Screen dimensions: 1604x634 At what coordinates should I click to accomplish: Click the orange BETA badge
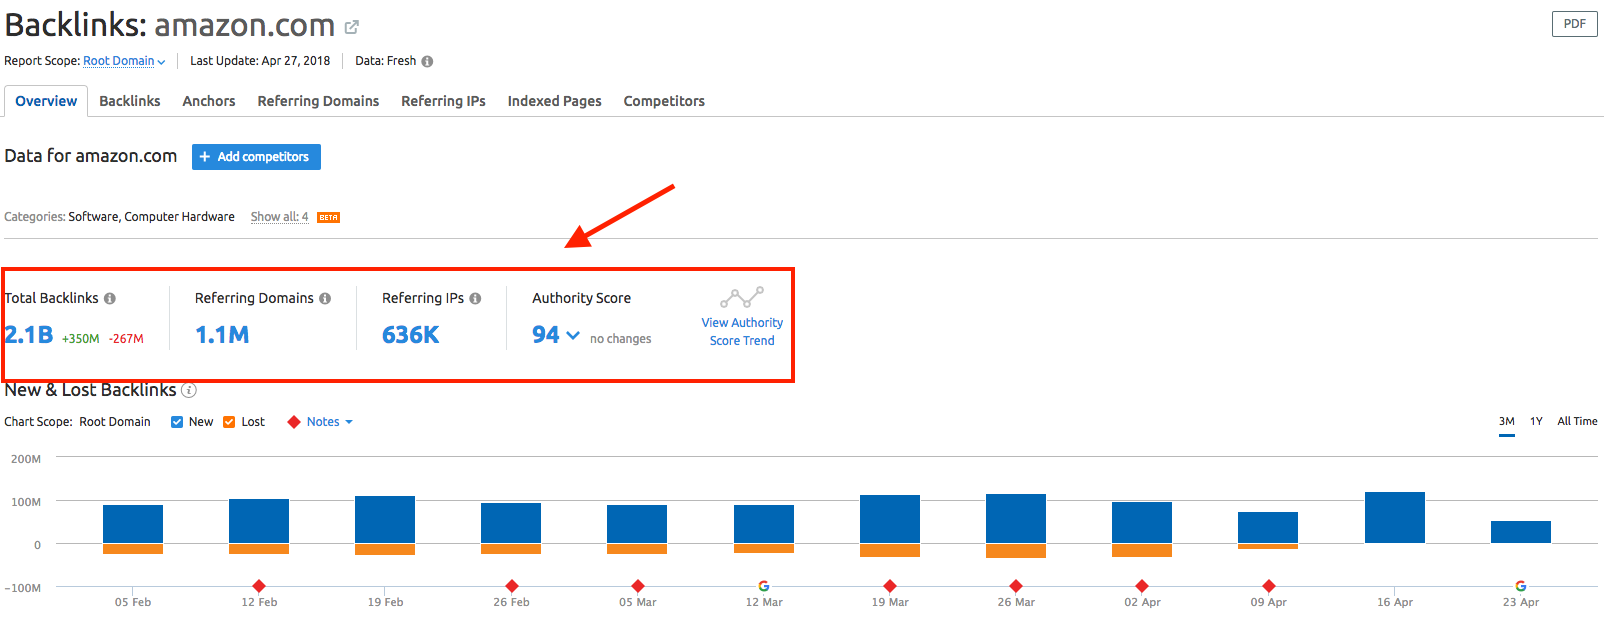(x=329, y=217)
